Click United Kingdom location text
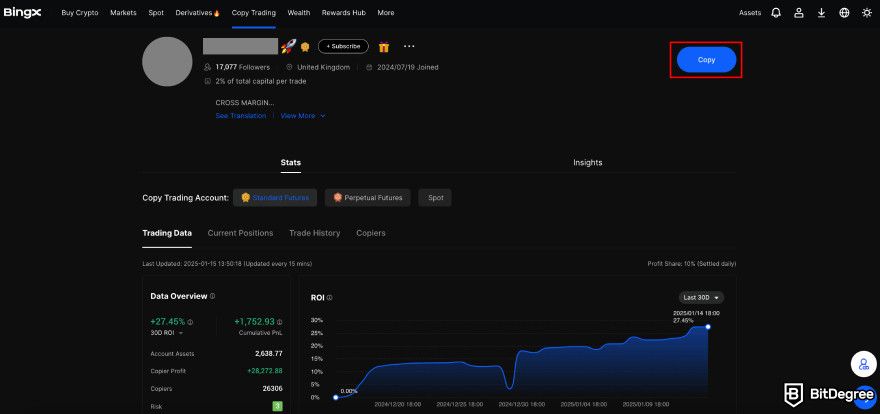The image size is (880, 414). (323, 67)
